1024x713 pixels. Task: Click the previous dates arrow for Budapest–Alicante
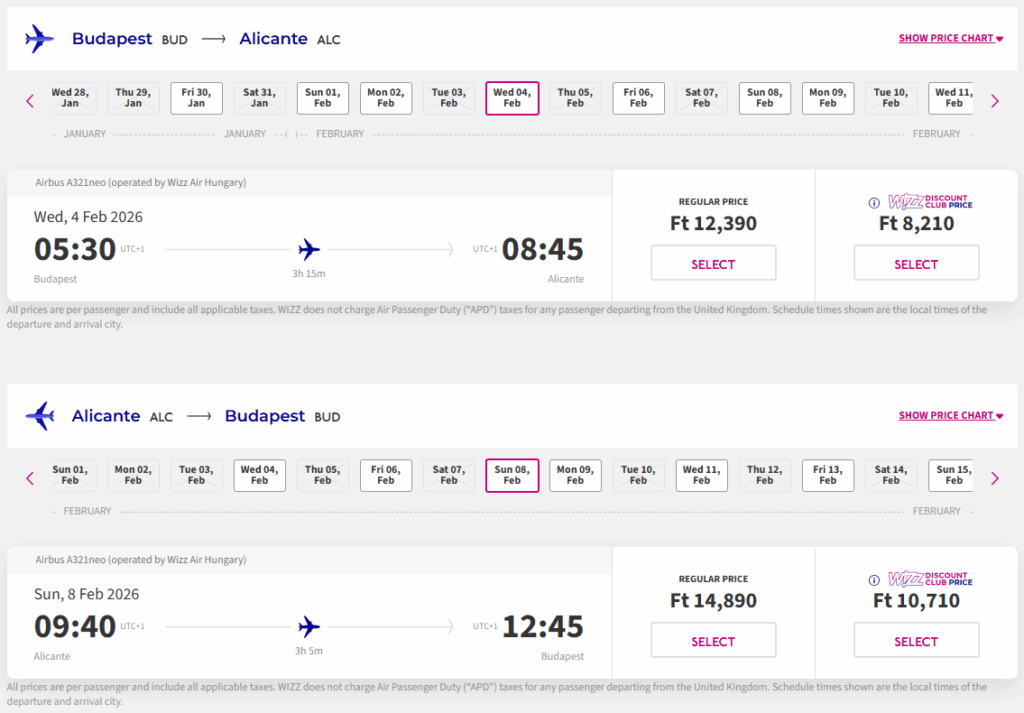click(30, 101)
